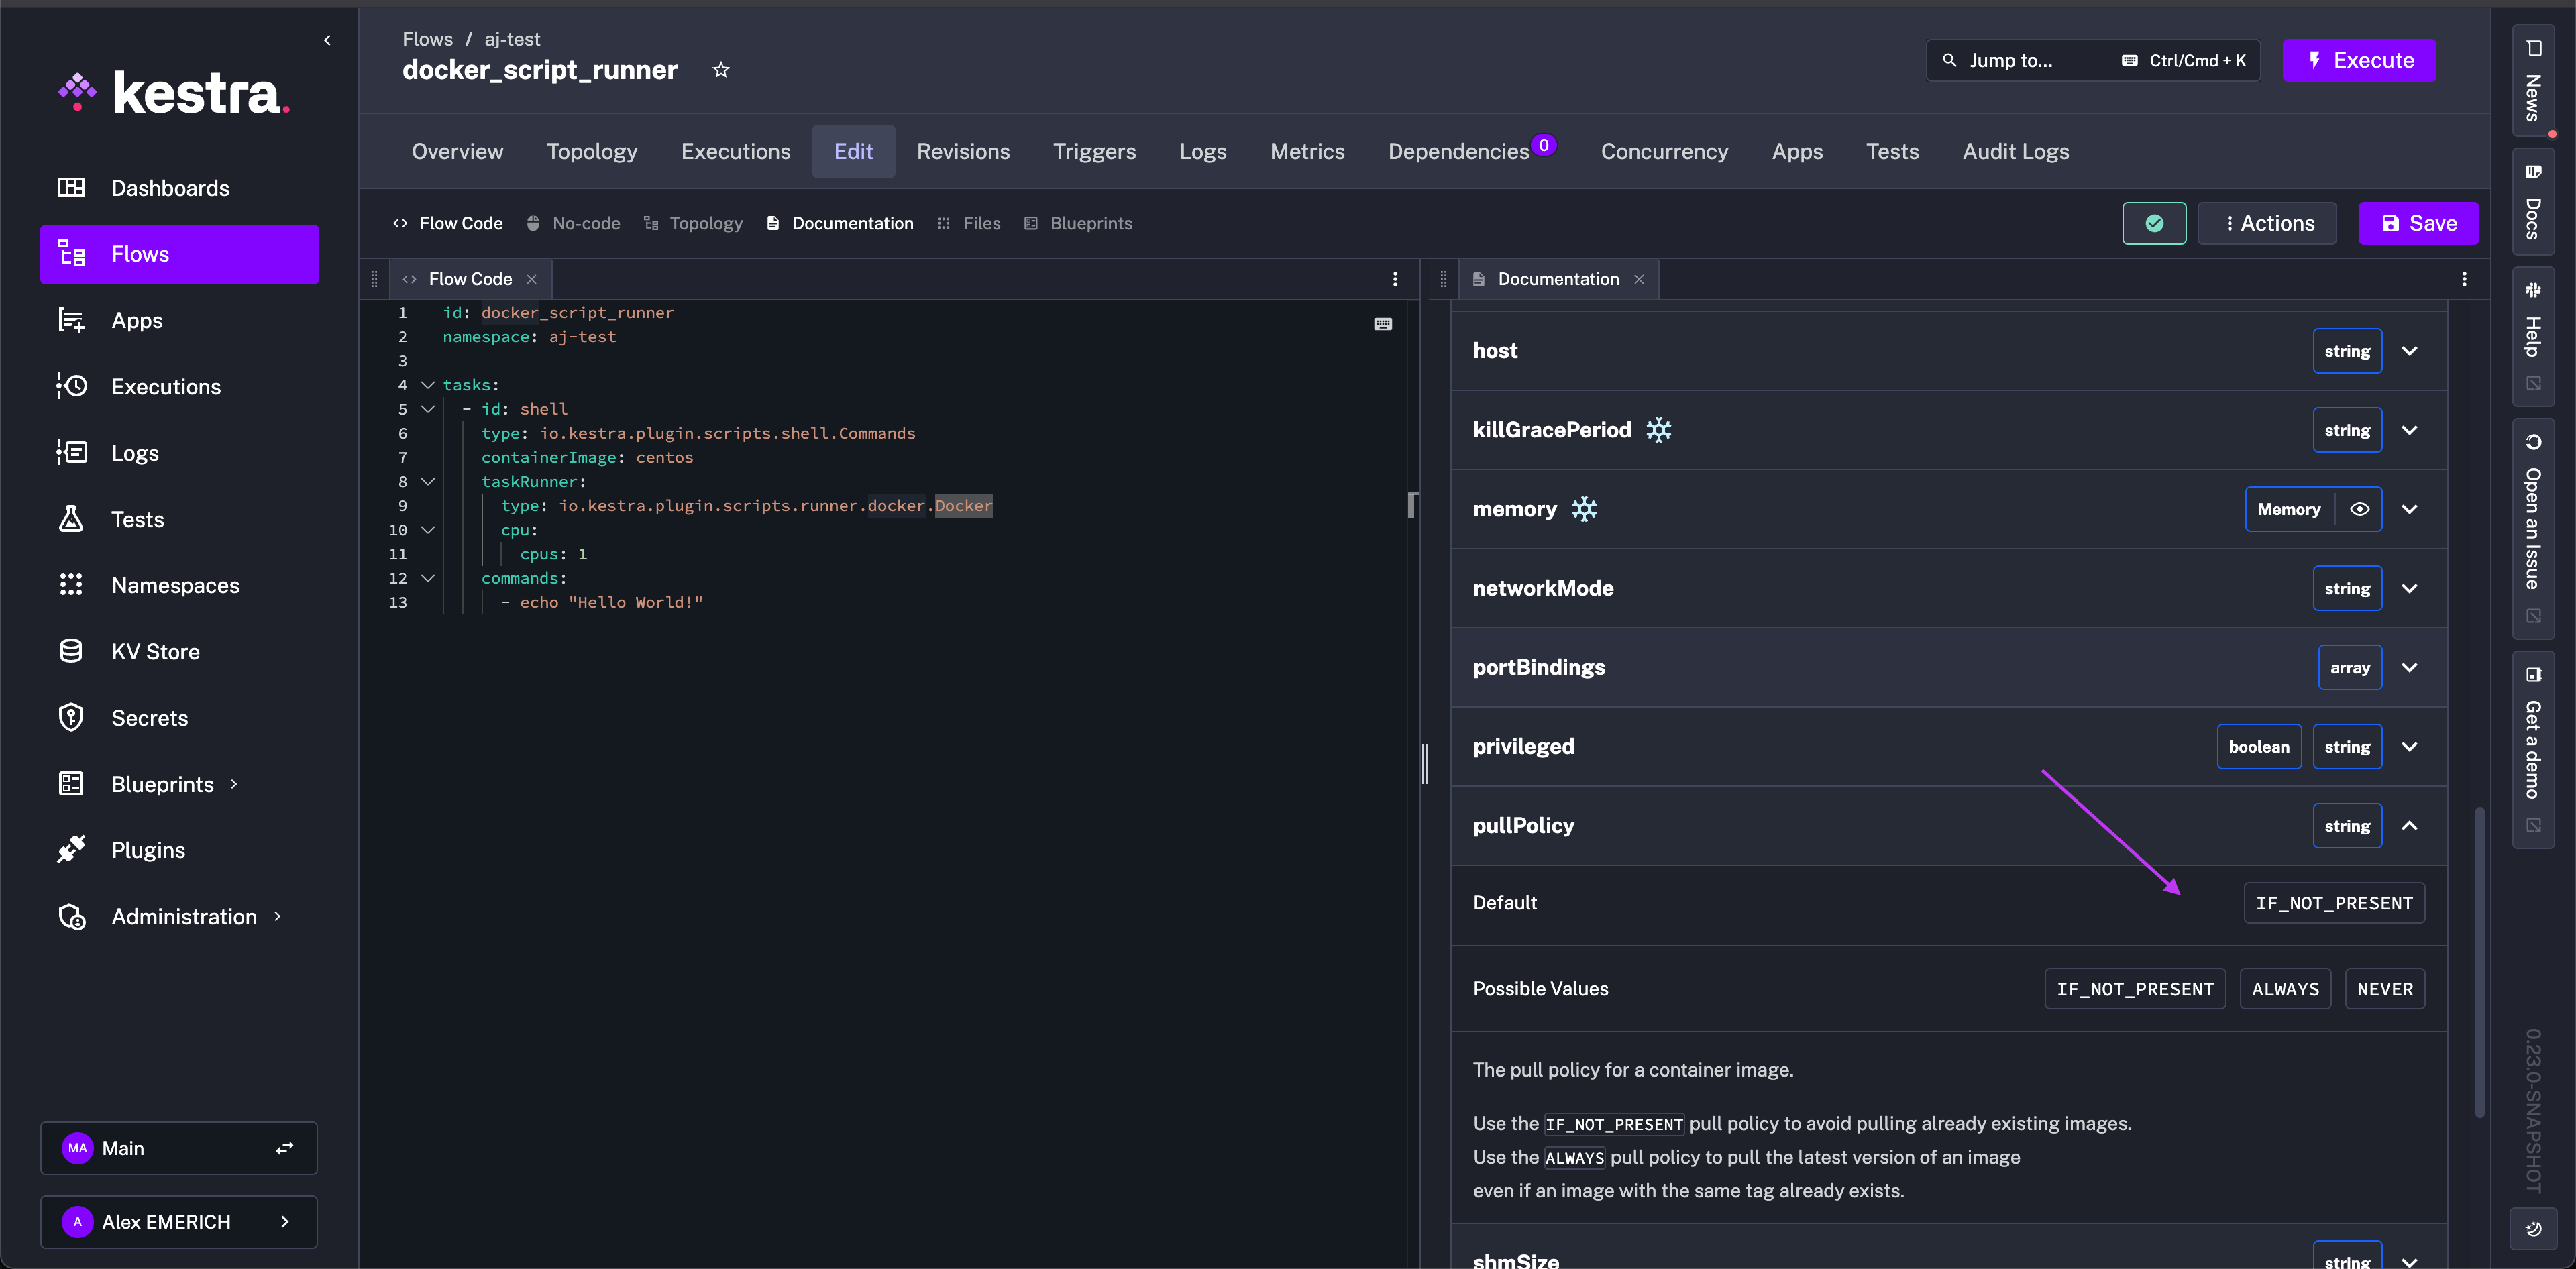Save the flow with the Save button
Image resolution: width=2576 pixels, height=1269 pixels.
(2418, 223)
